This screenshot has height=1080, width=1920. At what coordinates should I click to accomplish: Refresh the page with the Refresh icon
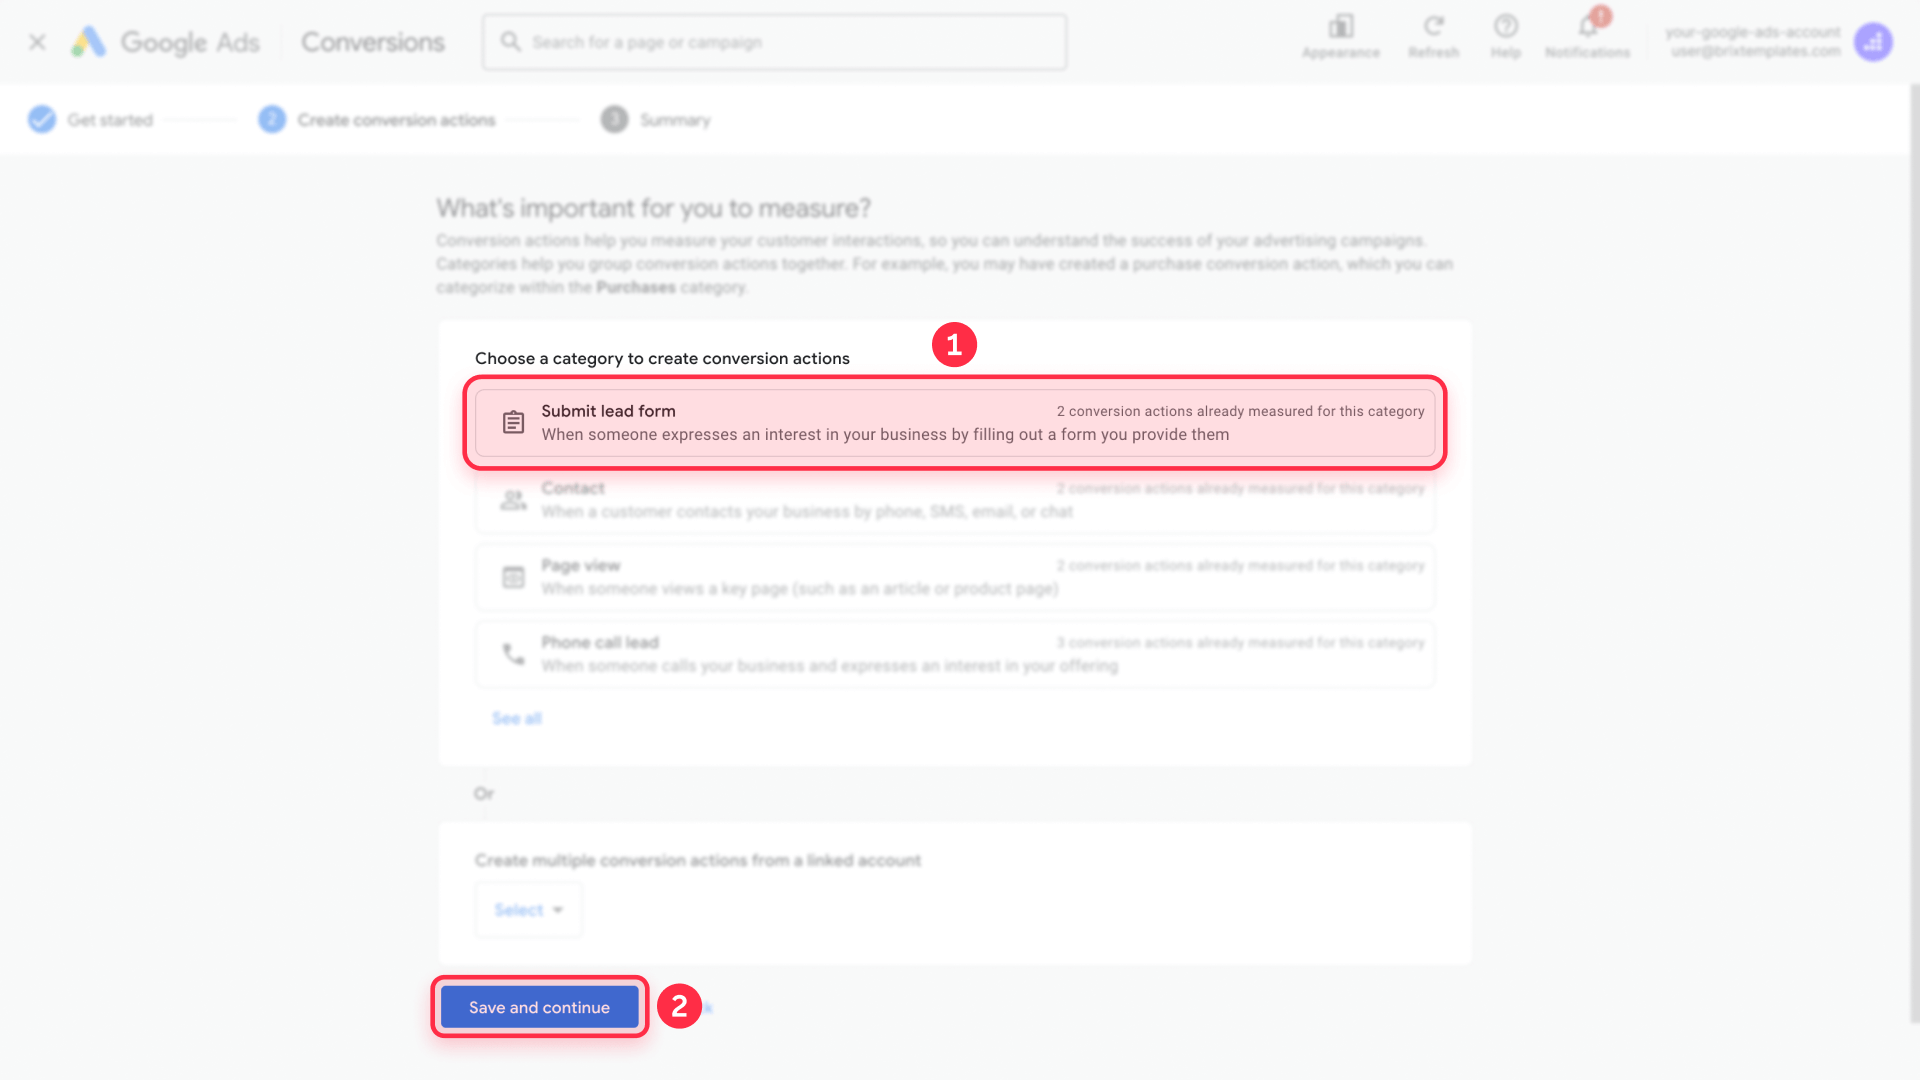pyautogui.click(x=1434, y=27)
